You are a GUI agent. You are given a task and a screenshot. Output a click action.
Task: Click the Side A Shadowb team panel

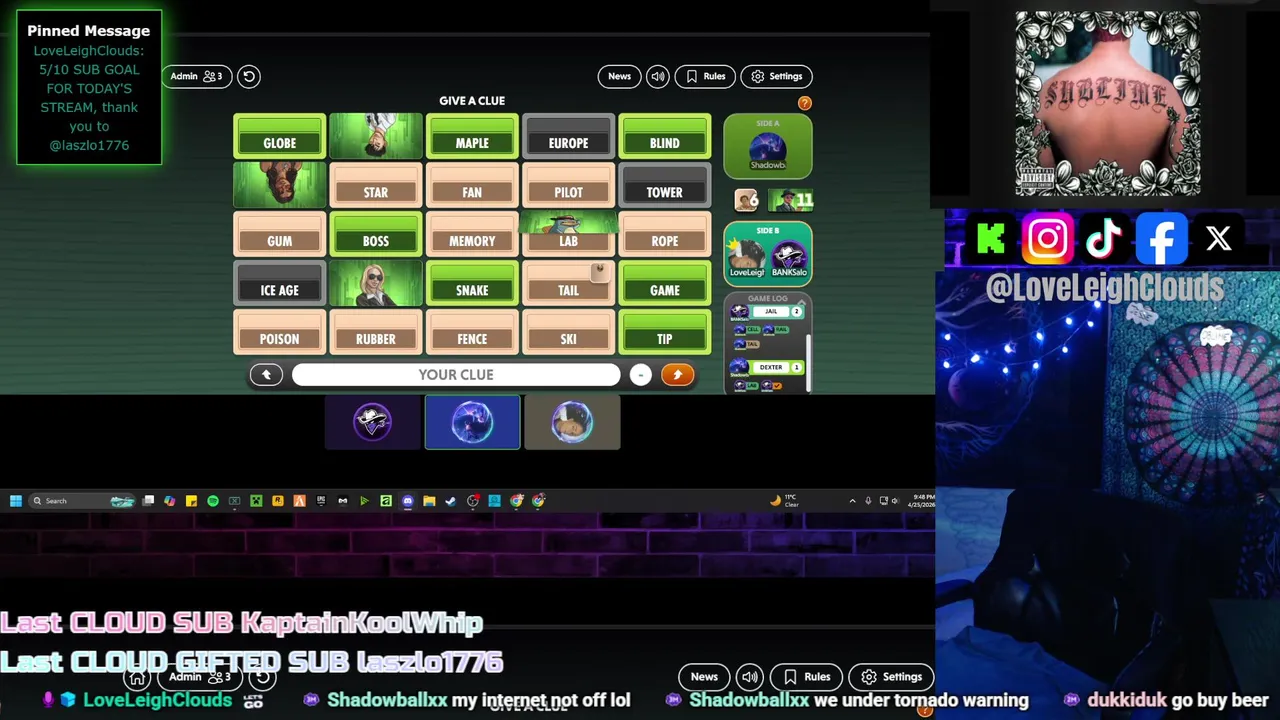tap(768, 146)
